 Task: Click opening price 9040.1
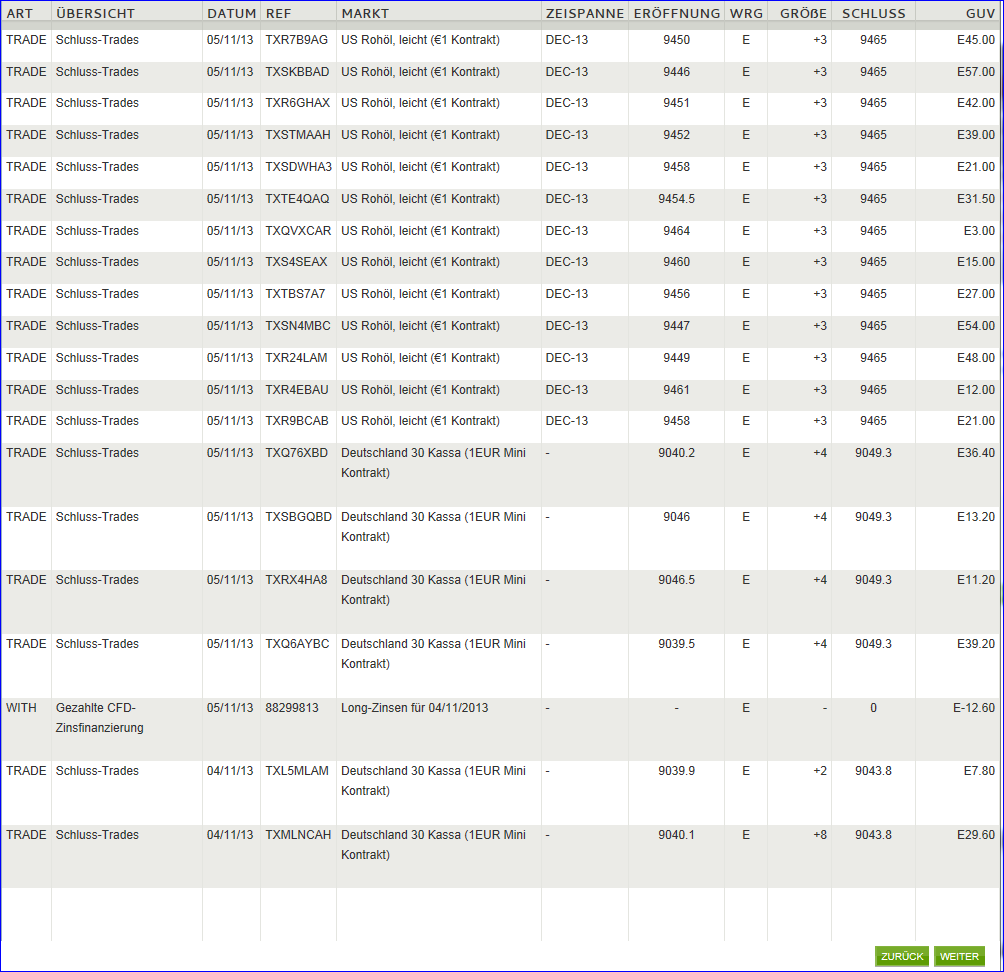[x=676, y=834]
